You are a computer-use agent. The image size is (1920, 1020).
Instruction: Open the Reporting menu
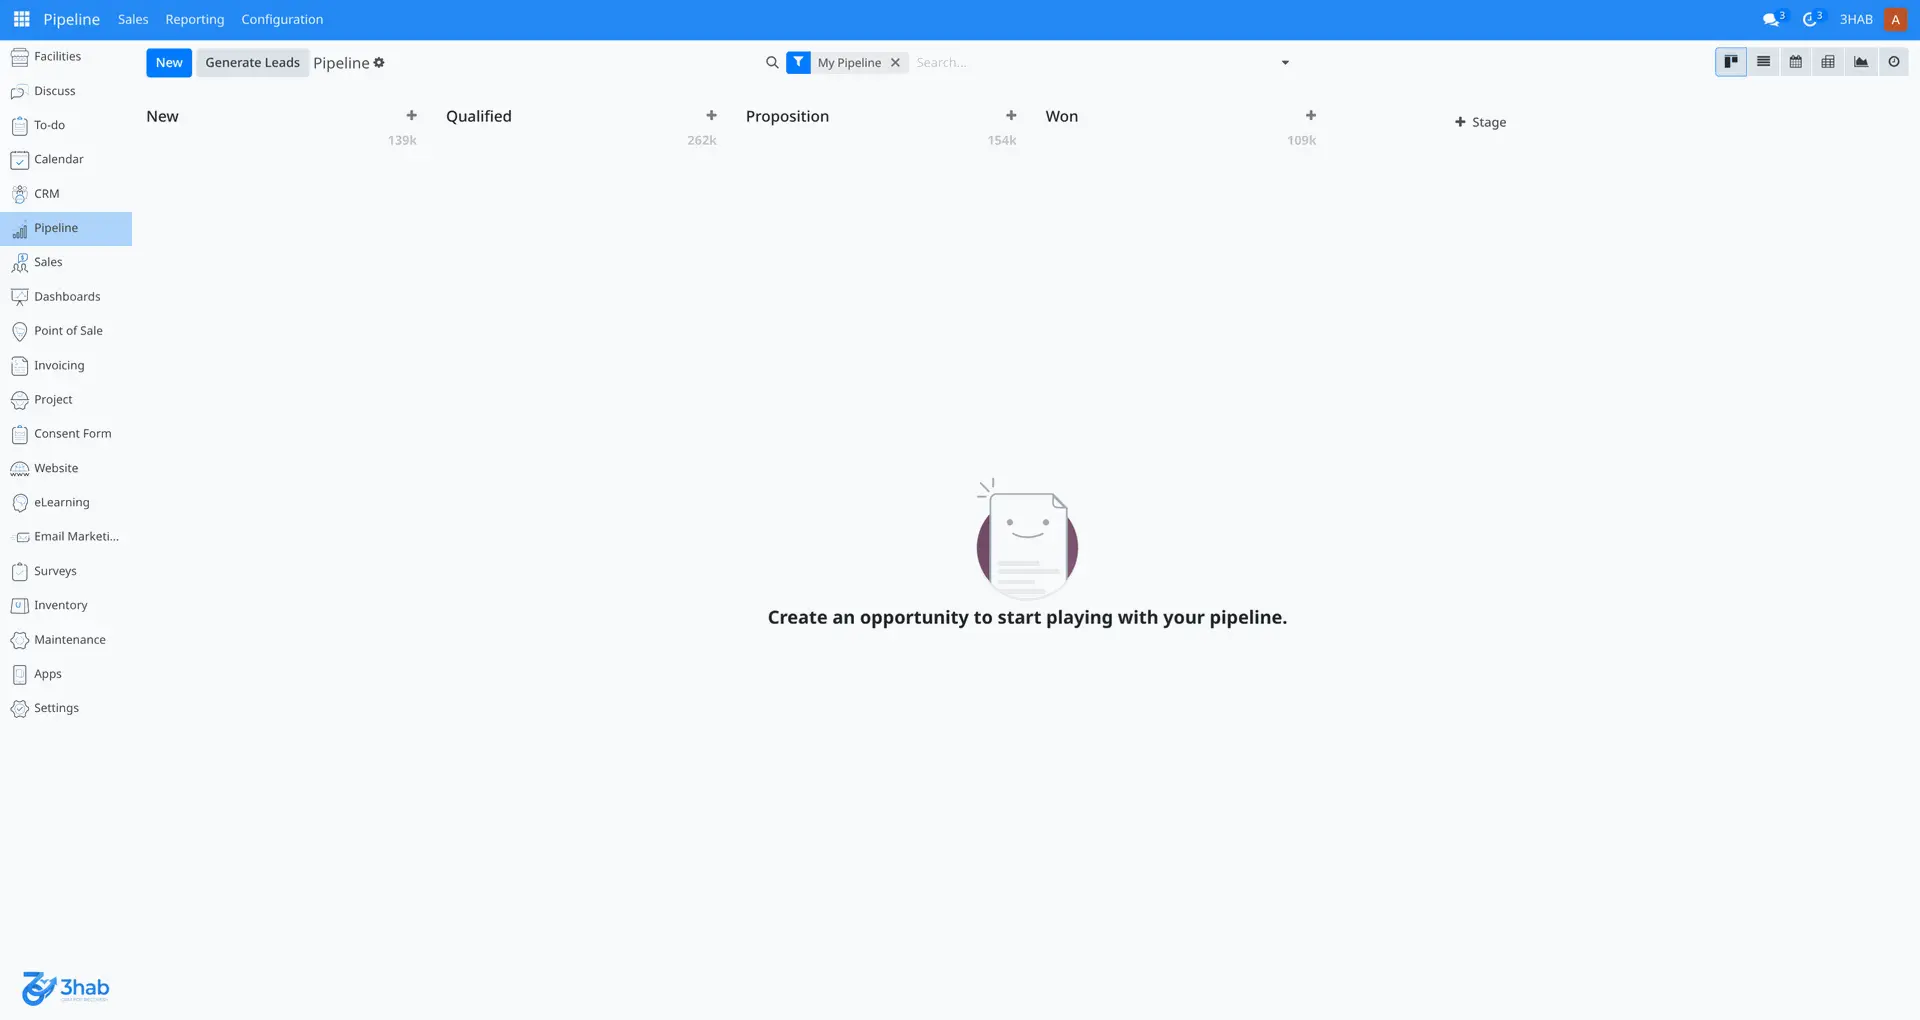pos(194,19)
